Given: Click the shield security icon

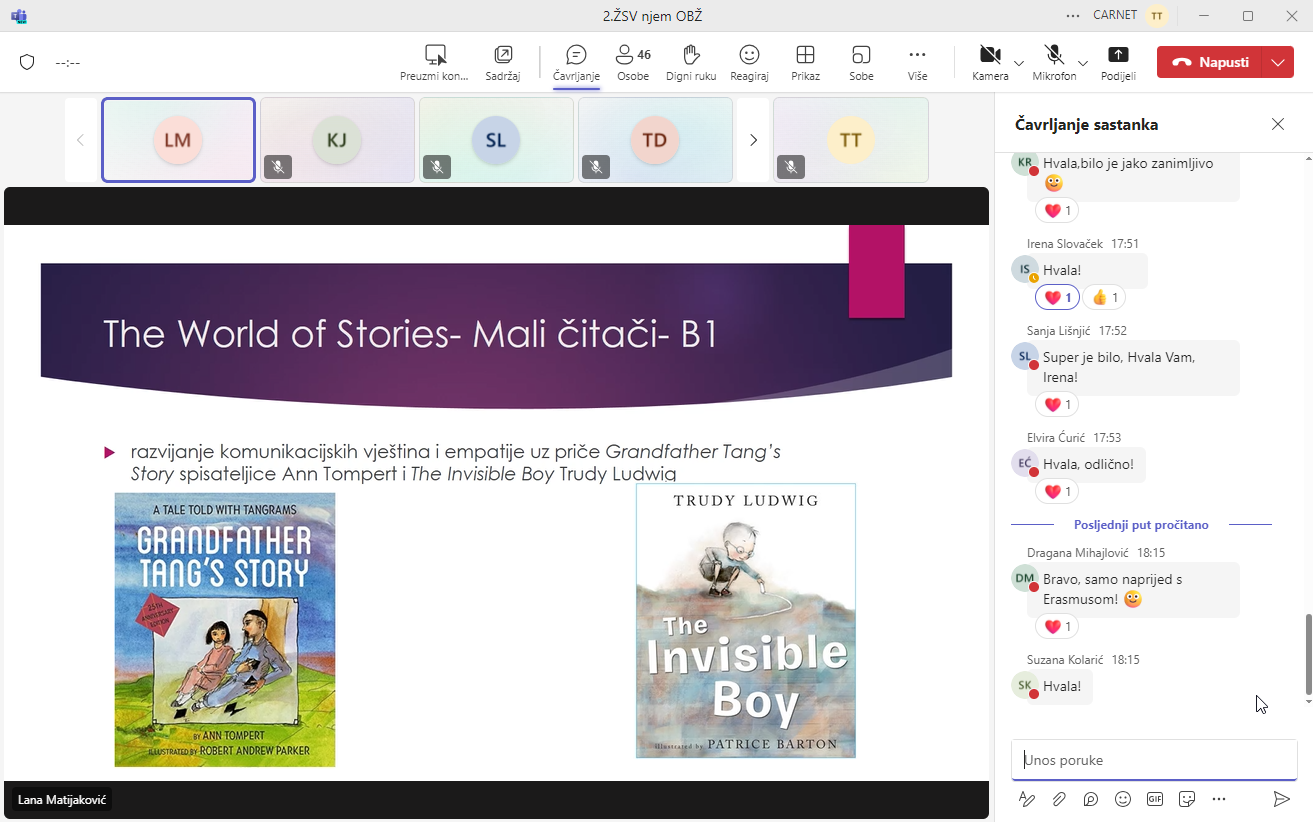Looking at the screenshot, I should point(27,62).
